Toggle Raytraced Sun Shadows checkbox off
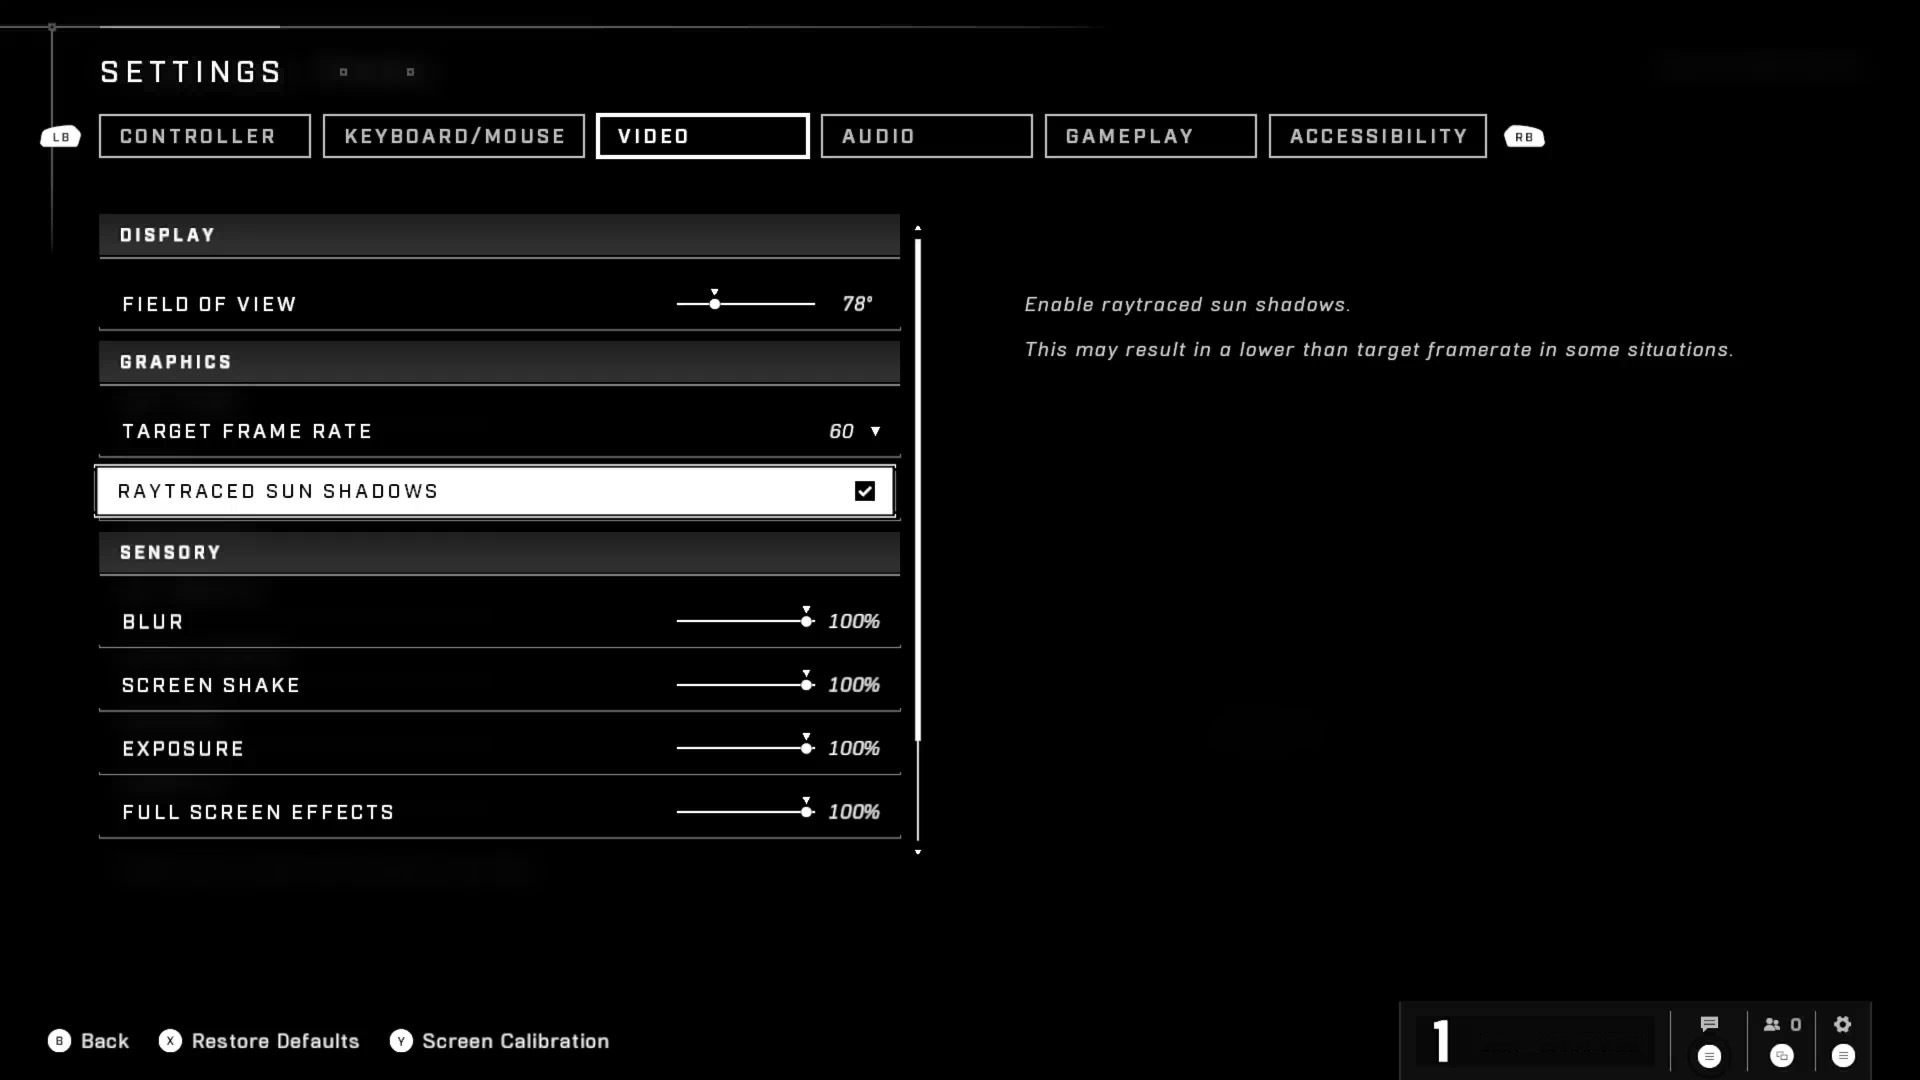This screenshot has width=1920, height=1080. coord(865,491)
